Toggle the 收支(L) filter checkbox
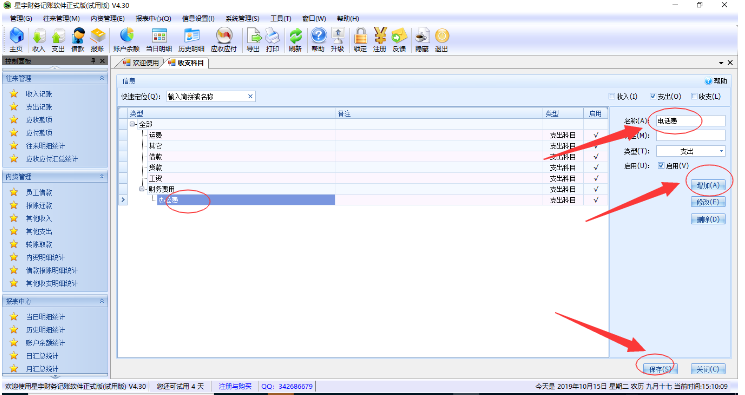The width and height of the screenshot is (745, 395). (694, 96)
